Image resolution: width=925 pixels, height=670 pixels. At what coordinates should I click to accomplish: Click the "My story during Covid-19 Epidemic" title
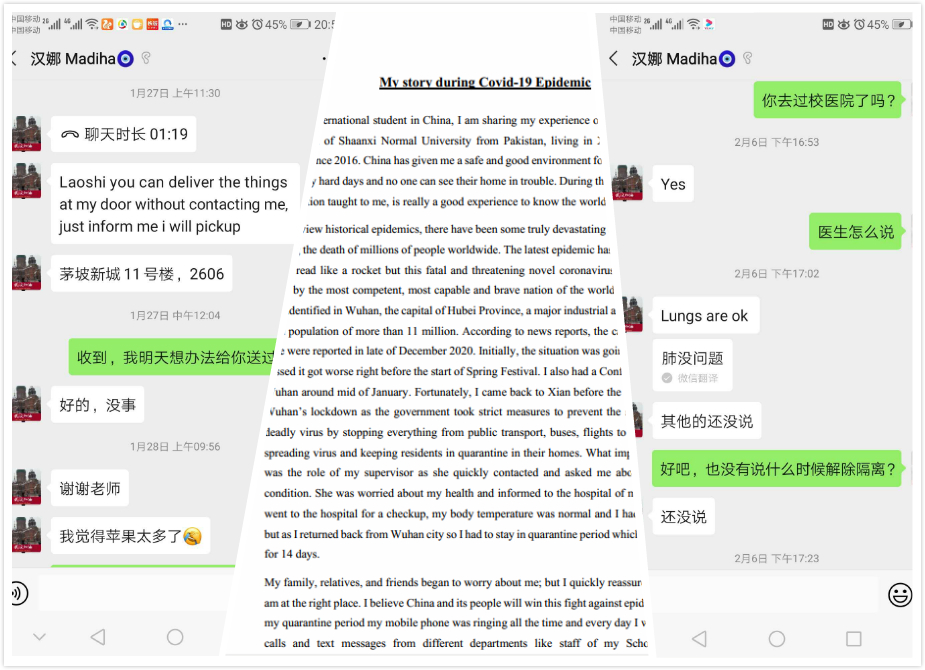[485, 82]
